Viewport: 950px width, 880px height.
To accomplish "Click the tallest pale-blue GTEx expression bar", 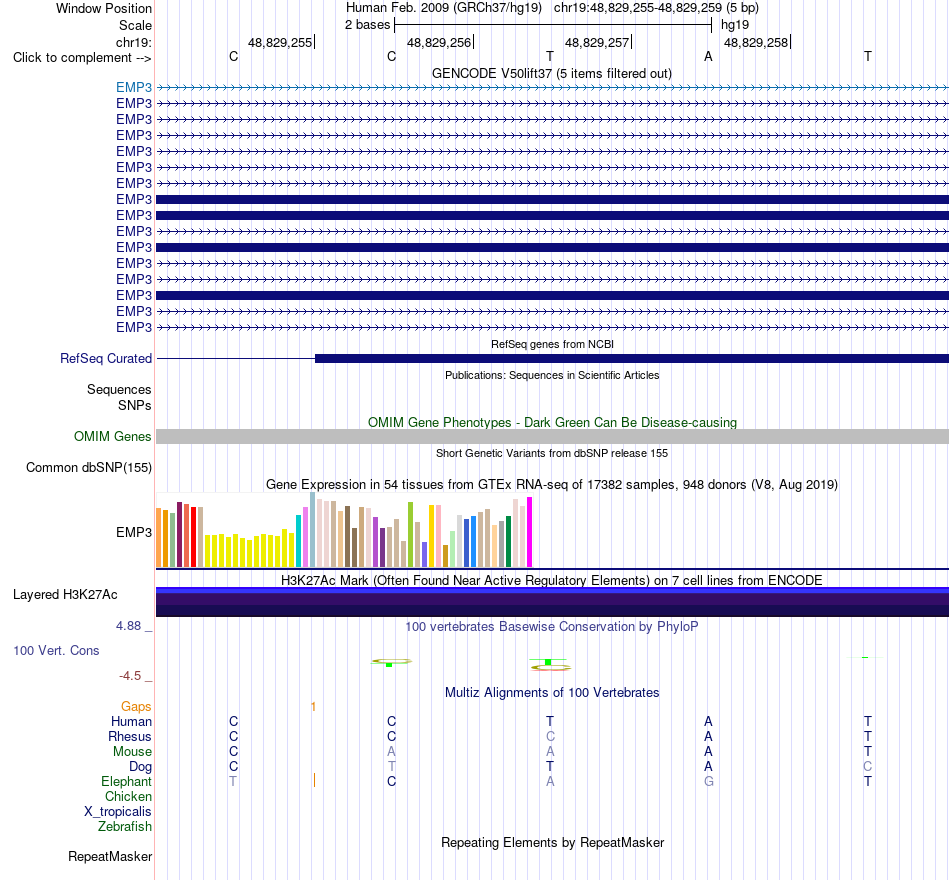I will point(313,530).
